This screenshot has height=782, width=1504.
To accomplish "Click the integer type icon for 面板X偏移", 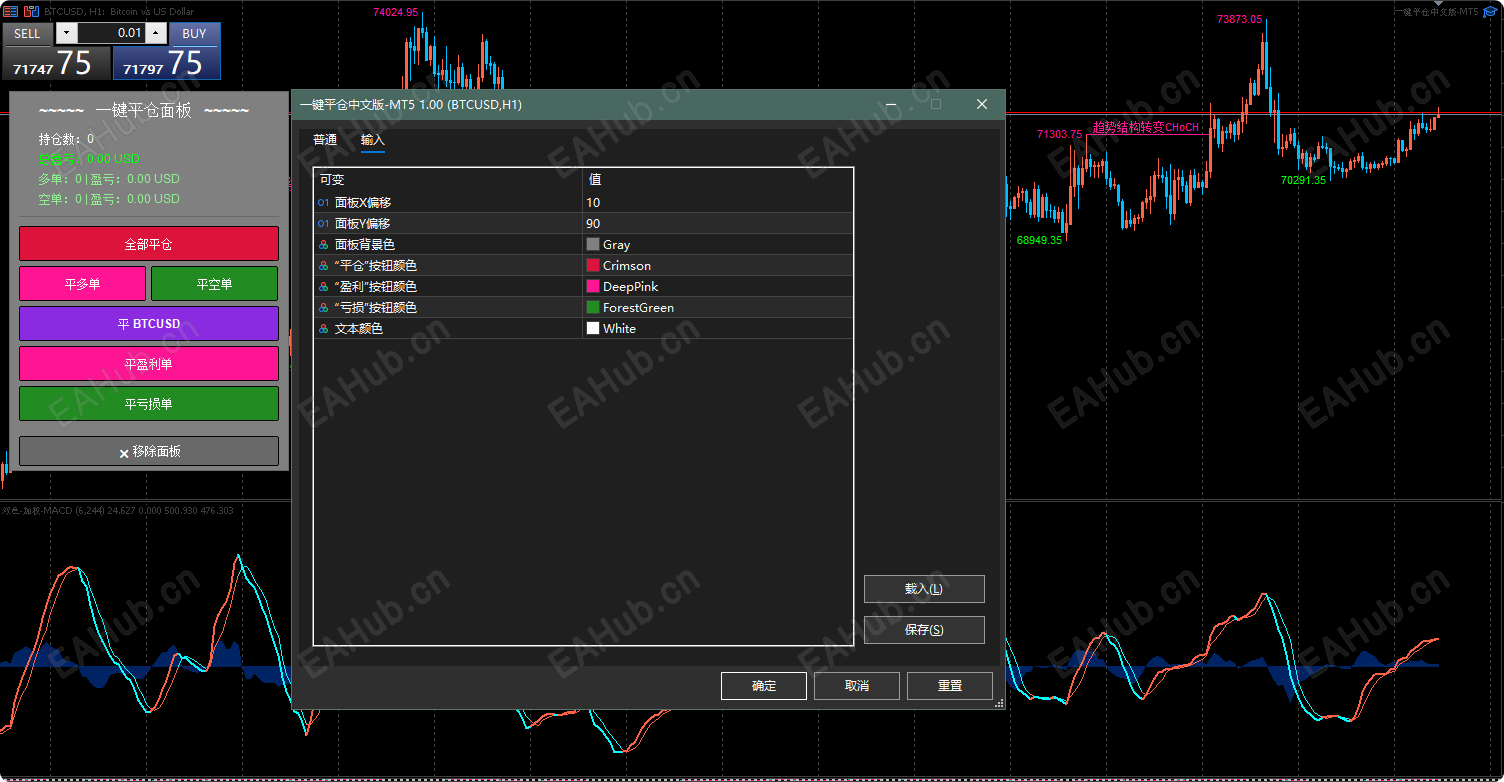I will 323,202.
